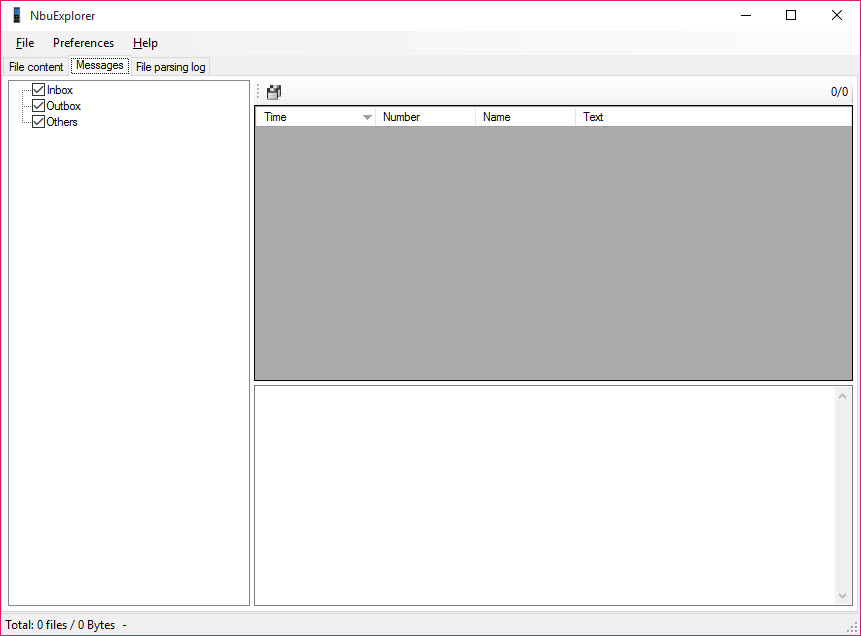861x636 pixels.
Task: Sort messages by the Time column
Action: click(316, 117)
